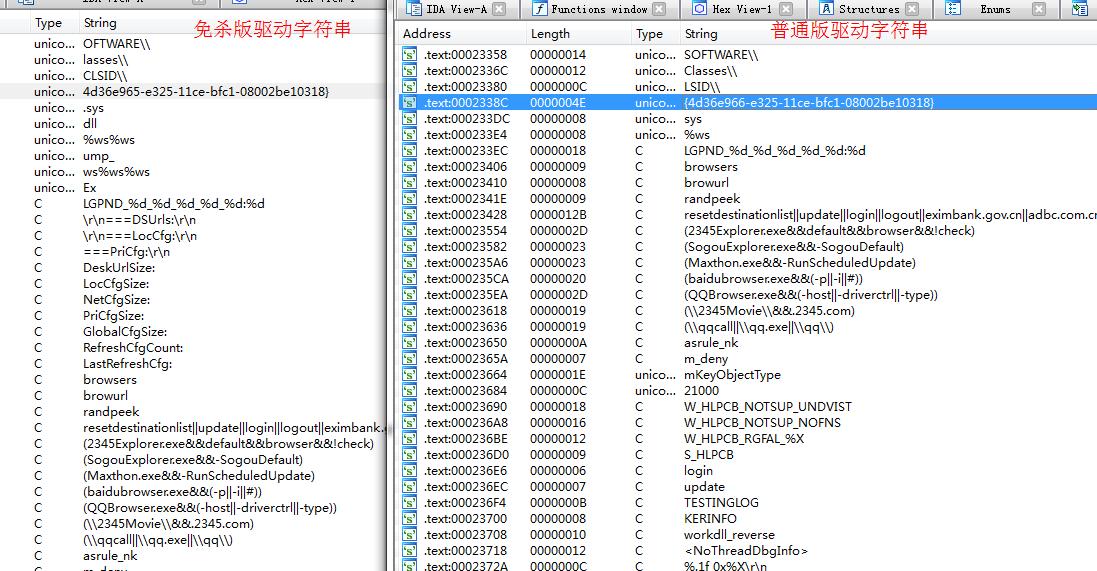Click string icon for .text:00023406 row
This screenshot has width=1097, height=571.
point(410,167)
